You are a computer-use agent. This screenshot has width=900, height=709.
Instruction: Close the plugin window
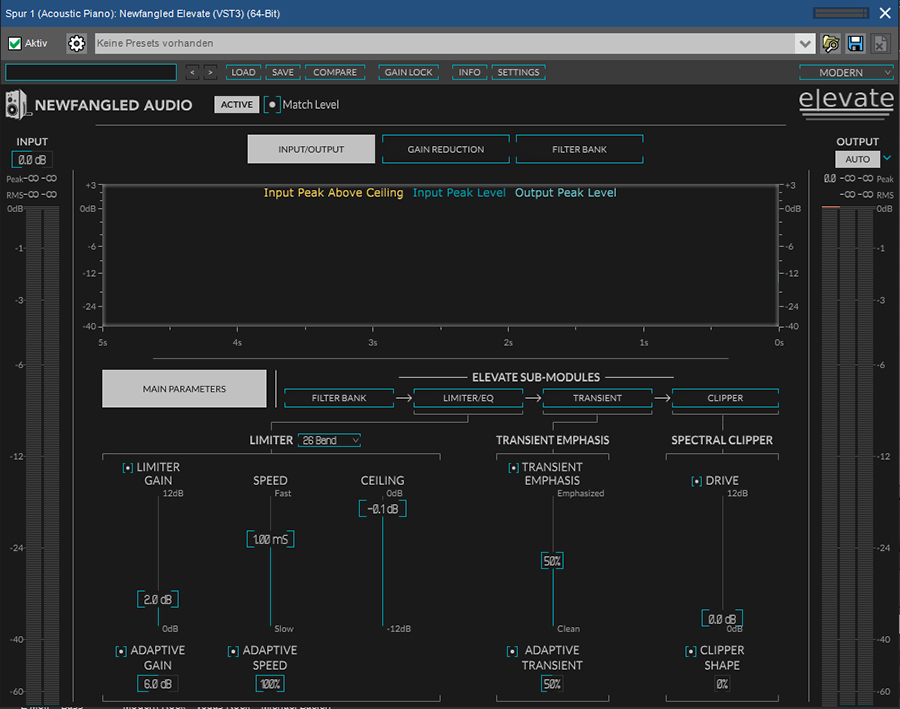coord(885,13)
